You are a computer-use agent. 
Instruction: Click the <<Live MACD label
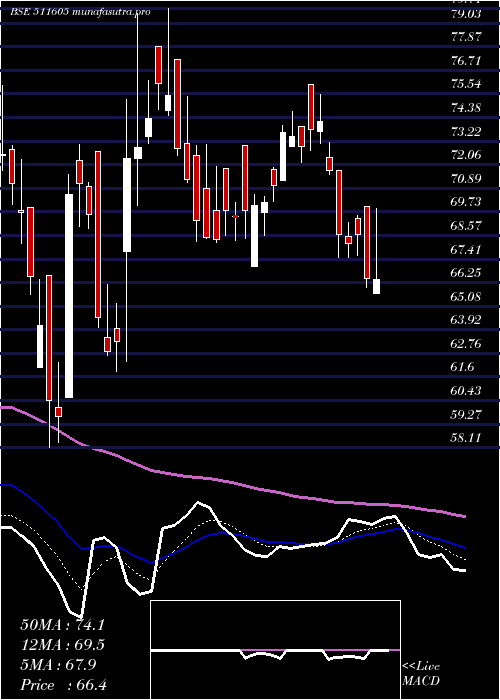point(421,674)
